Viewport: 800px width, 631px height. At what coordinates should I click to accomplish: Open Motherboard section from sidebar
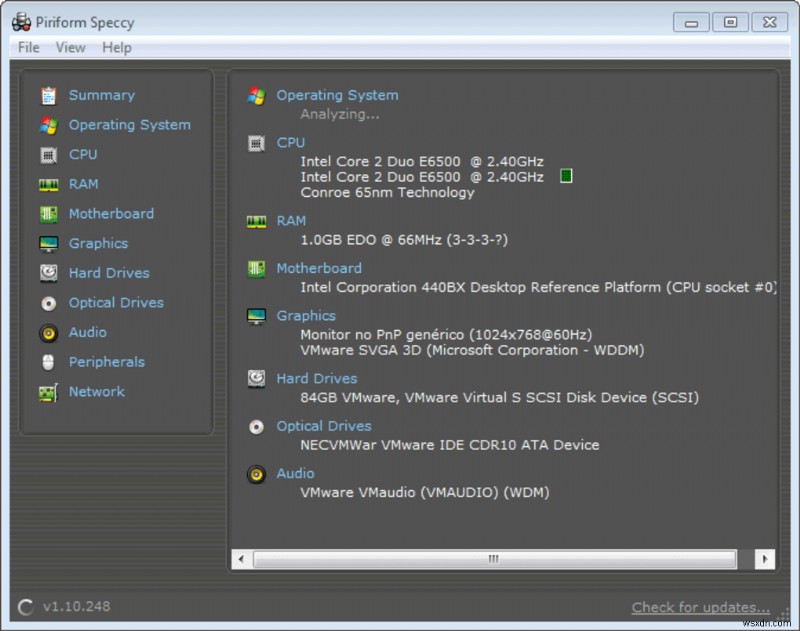111,214
